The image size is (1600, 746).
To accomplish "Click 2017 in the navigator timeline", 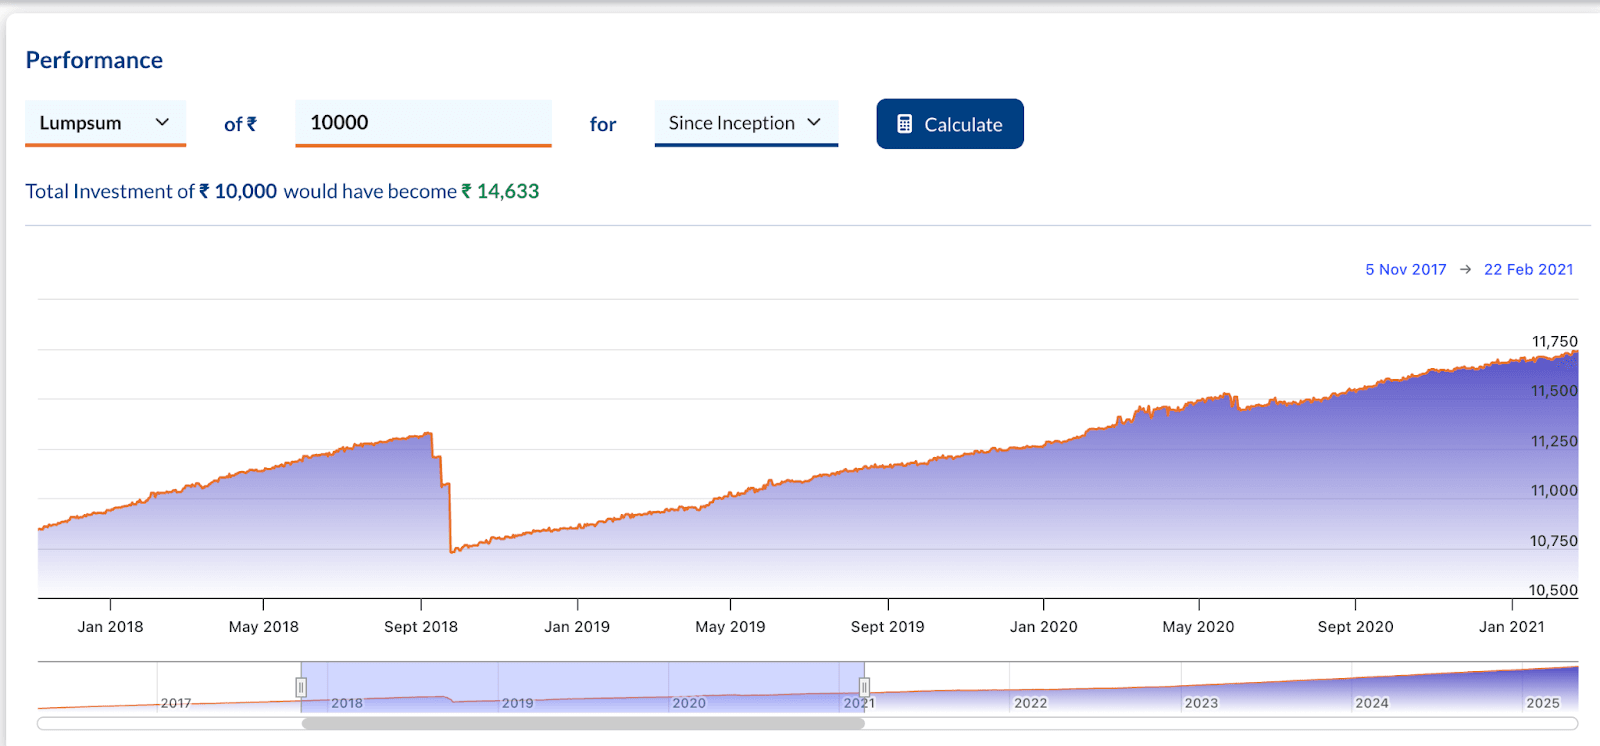I will click(x=176, y=703).
